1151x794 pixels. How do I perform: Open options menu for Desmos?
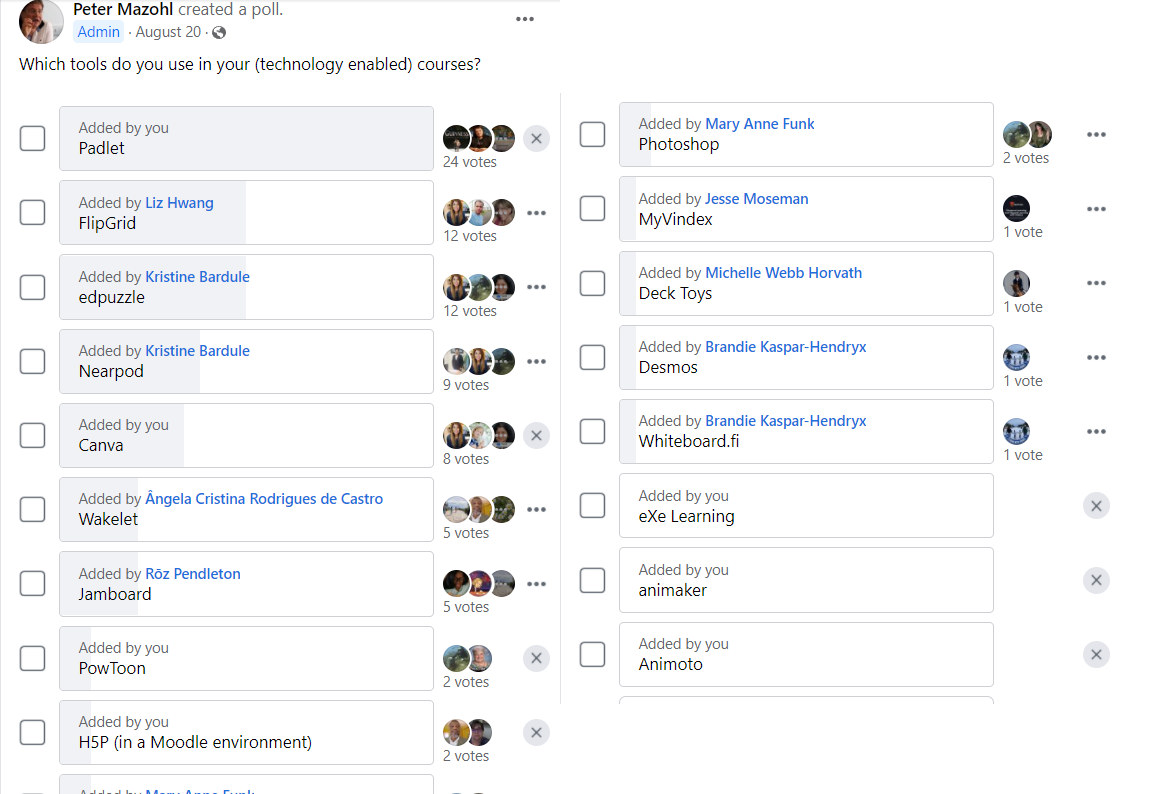(x=1097, y=358)
